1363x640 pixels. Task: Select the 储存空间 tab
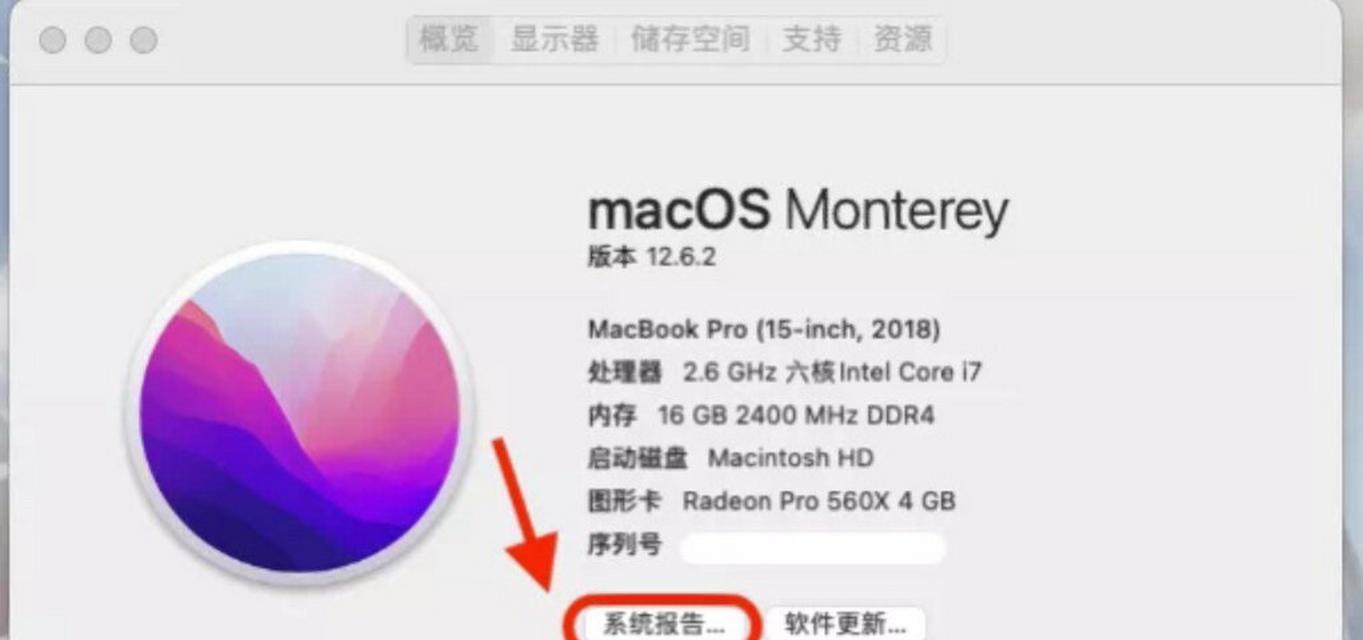click(690, 40)
